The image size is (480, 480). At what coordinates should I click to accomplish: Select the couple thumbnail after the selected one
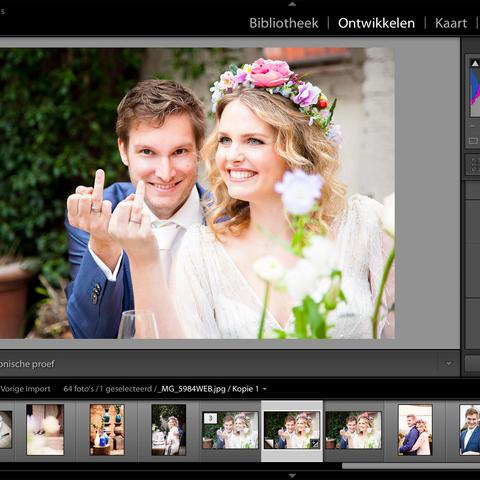click(353, 430)
